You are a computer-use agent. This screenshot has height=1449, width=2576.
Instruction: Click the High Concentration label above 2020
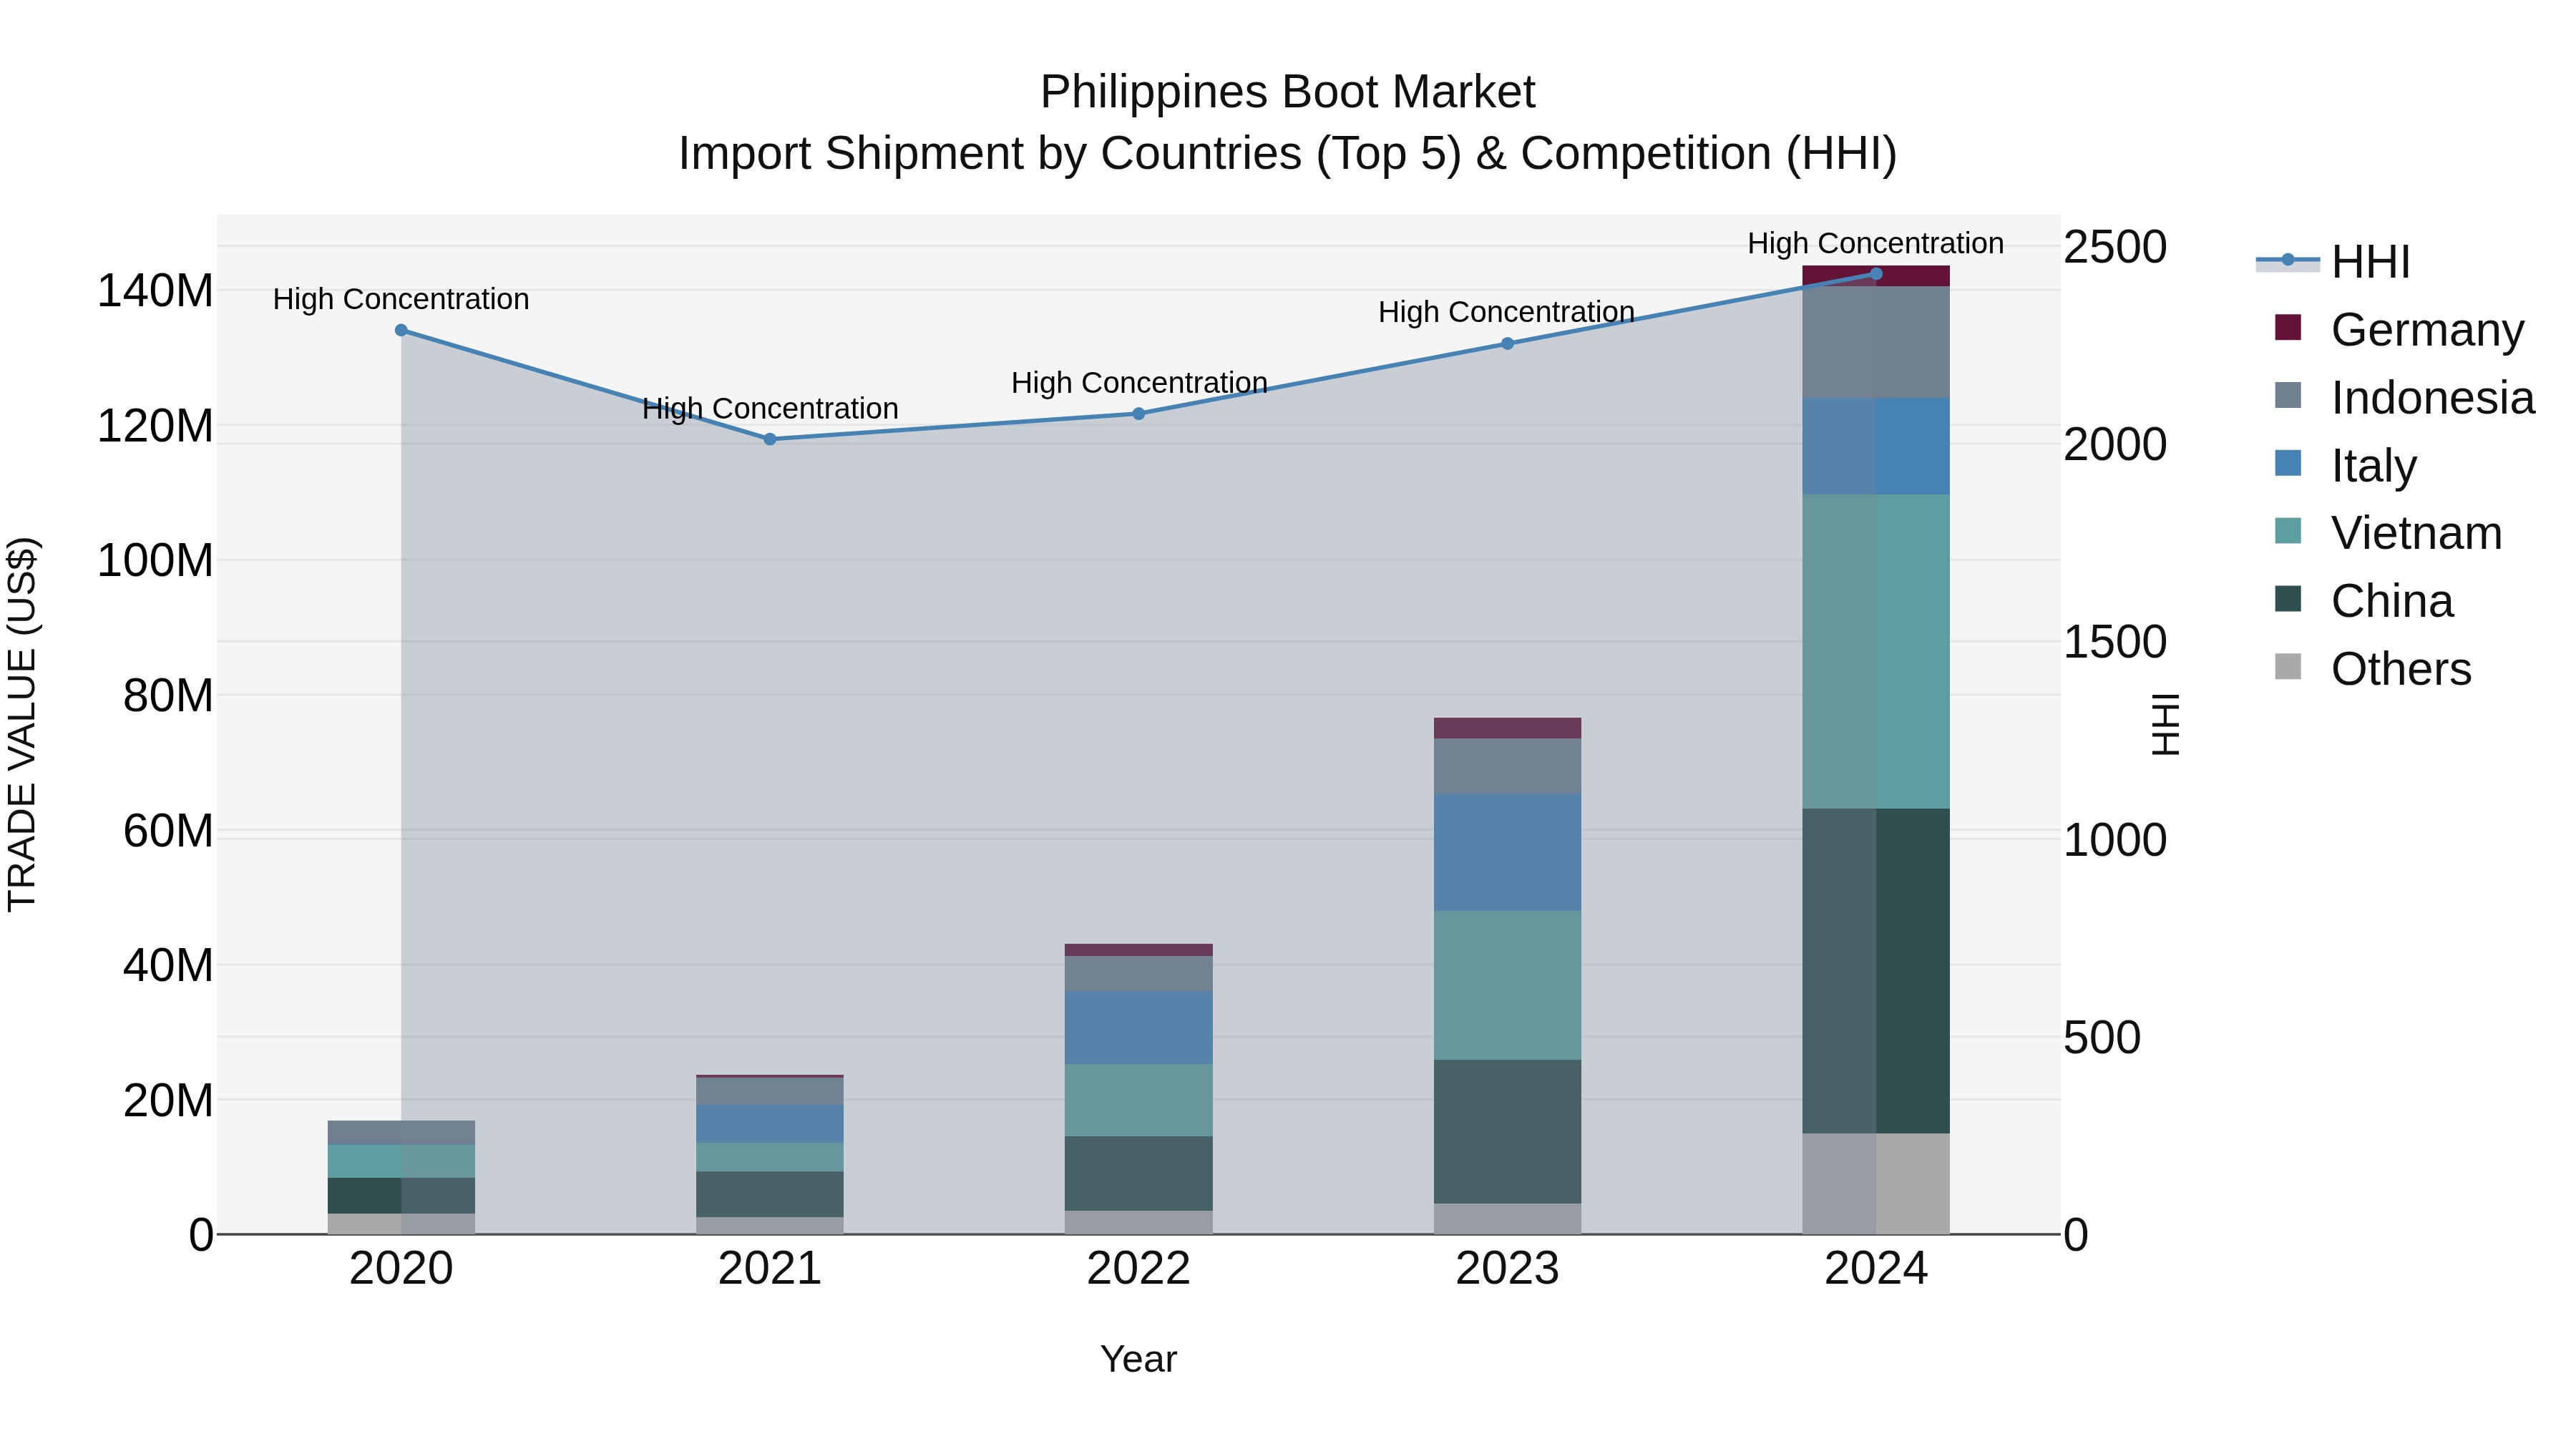(401, 299)
